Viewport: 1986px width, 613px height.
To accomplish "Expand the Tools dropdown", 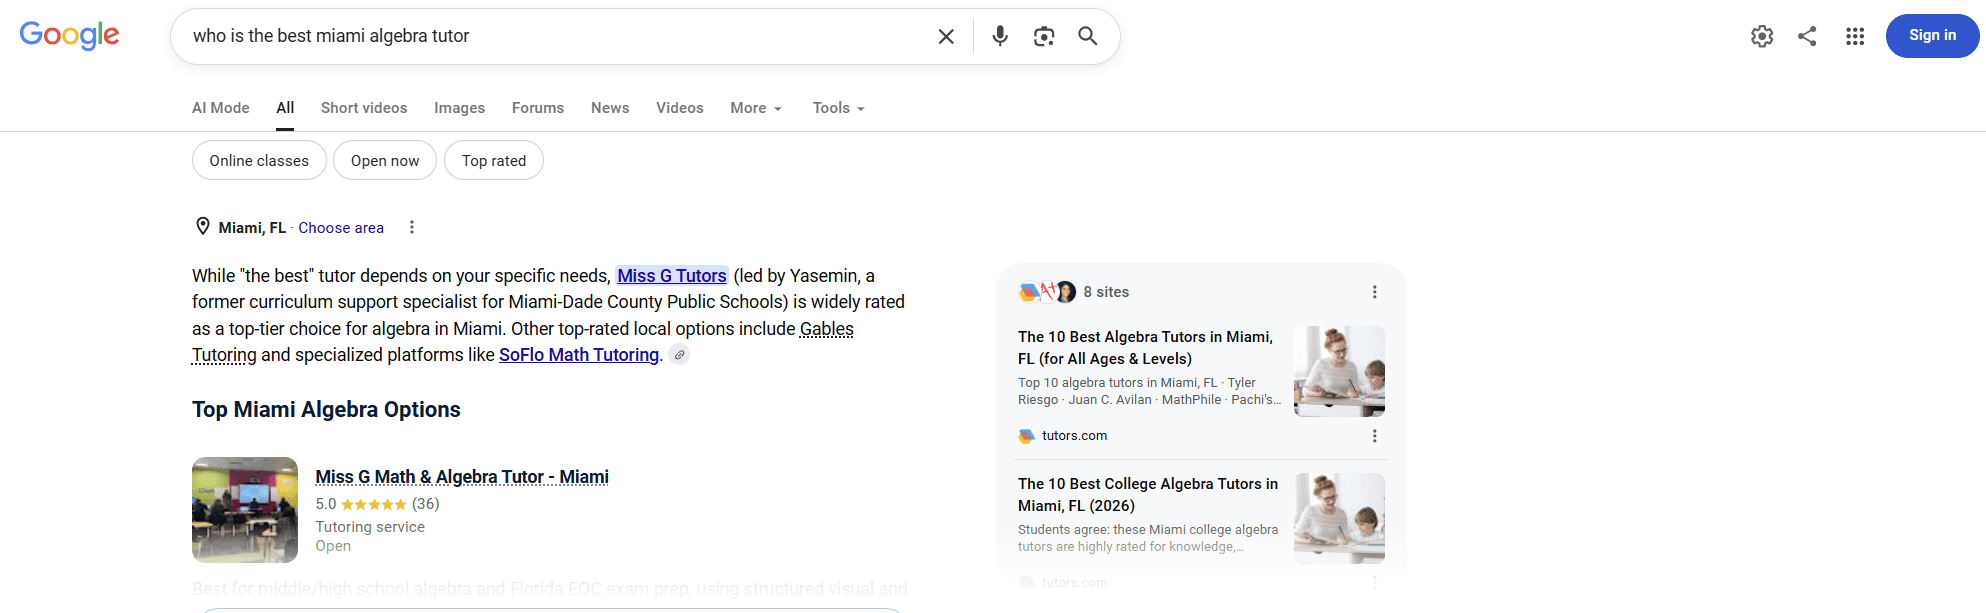I will (838, 108).
